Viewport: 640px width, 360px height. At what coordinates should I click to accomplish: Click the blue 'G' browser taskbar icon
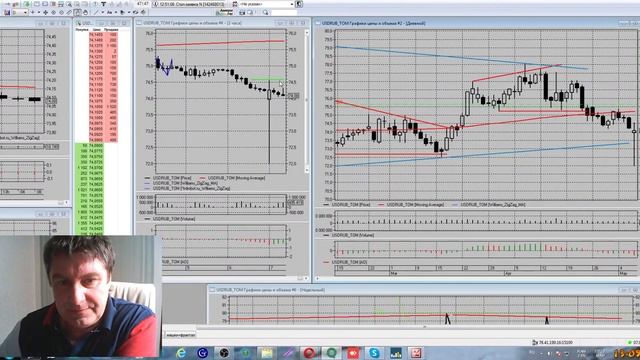tap(202, 353)
